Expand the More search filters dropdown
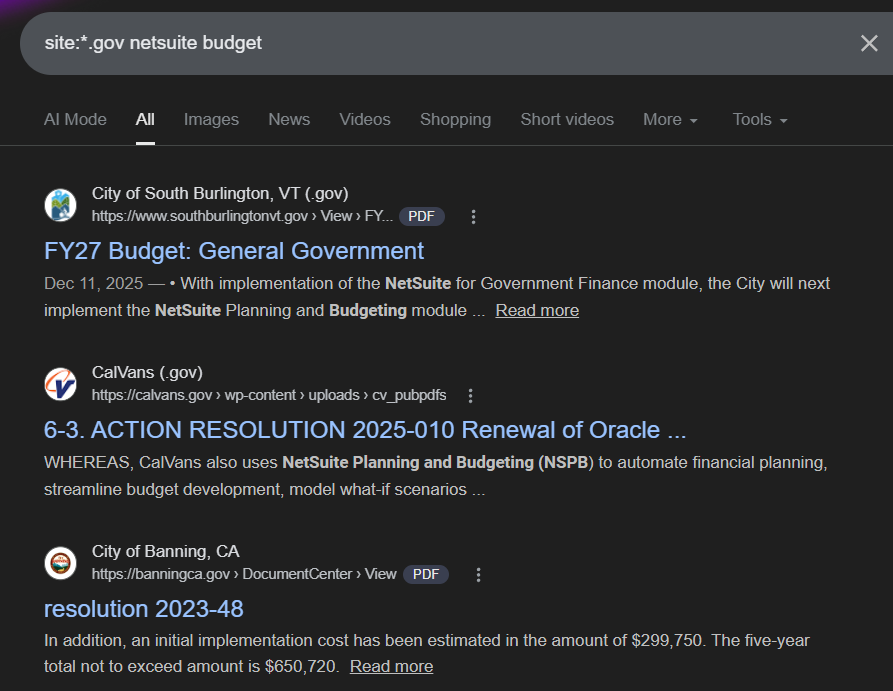893x691 pixels. click(x=669, y=119)
